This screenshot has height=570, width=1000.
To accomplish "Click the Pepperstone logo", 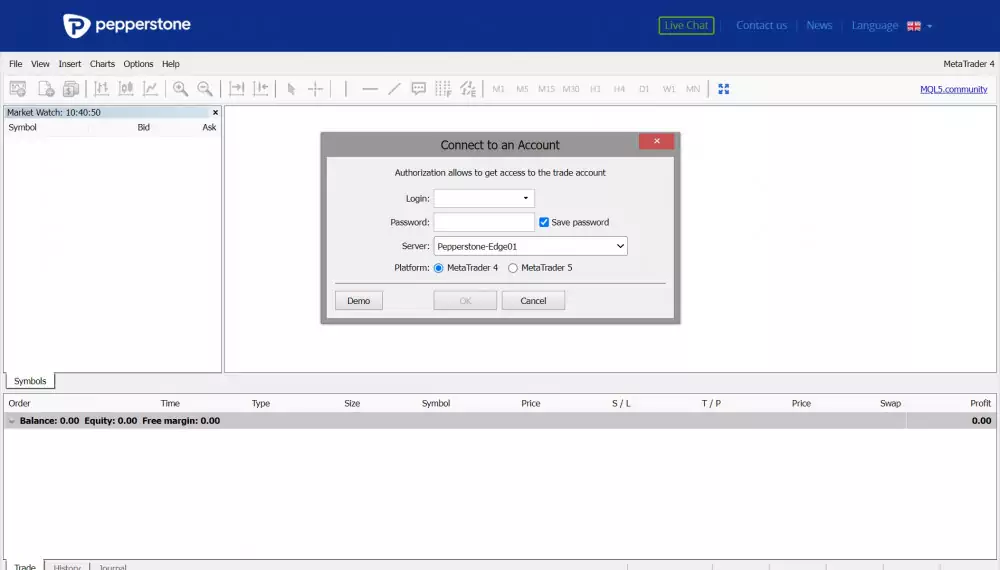I will tap(127, 26).
